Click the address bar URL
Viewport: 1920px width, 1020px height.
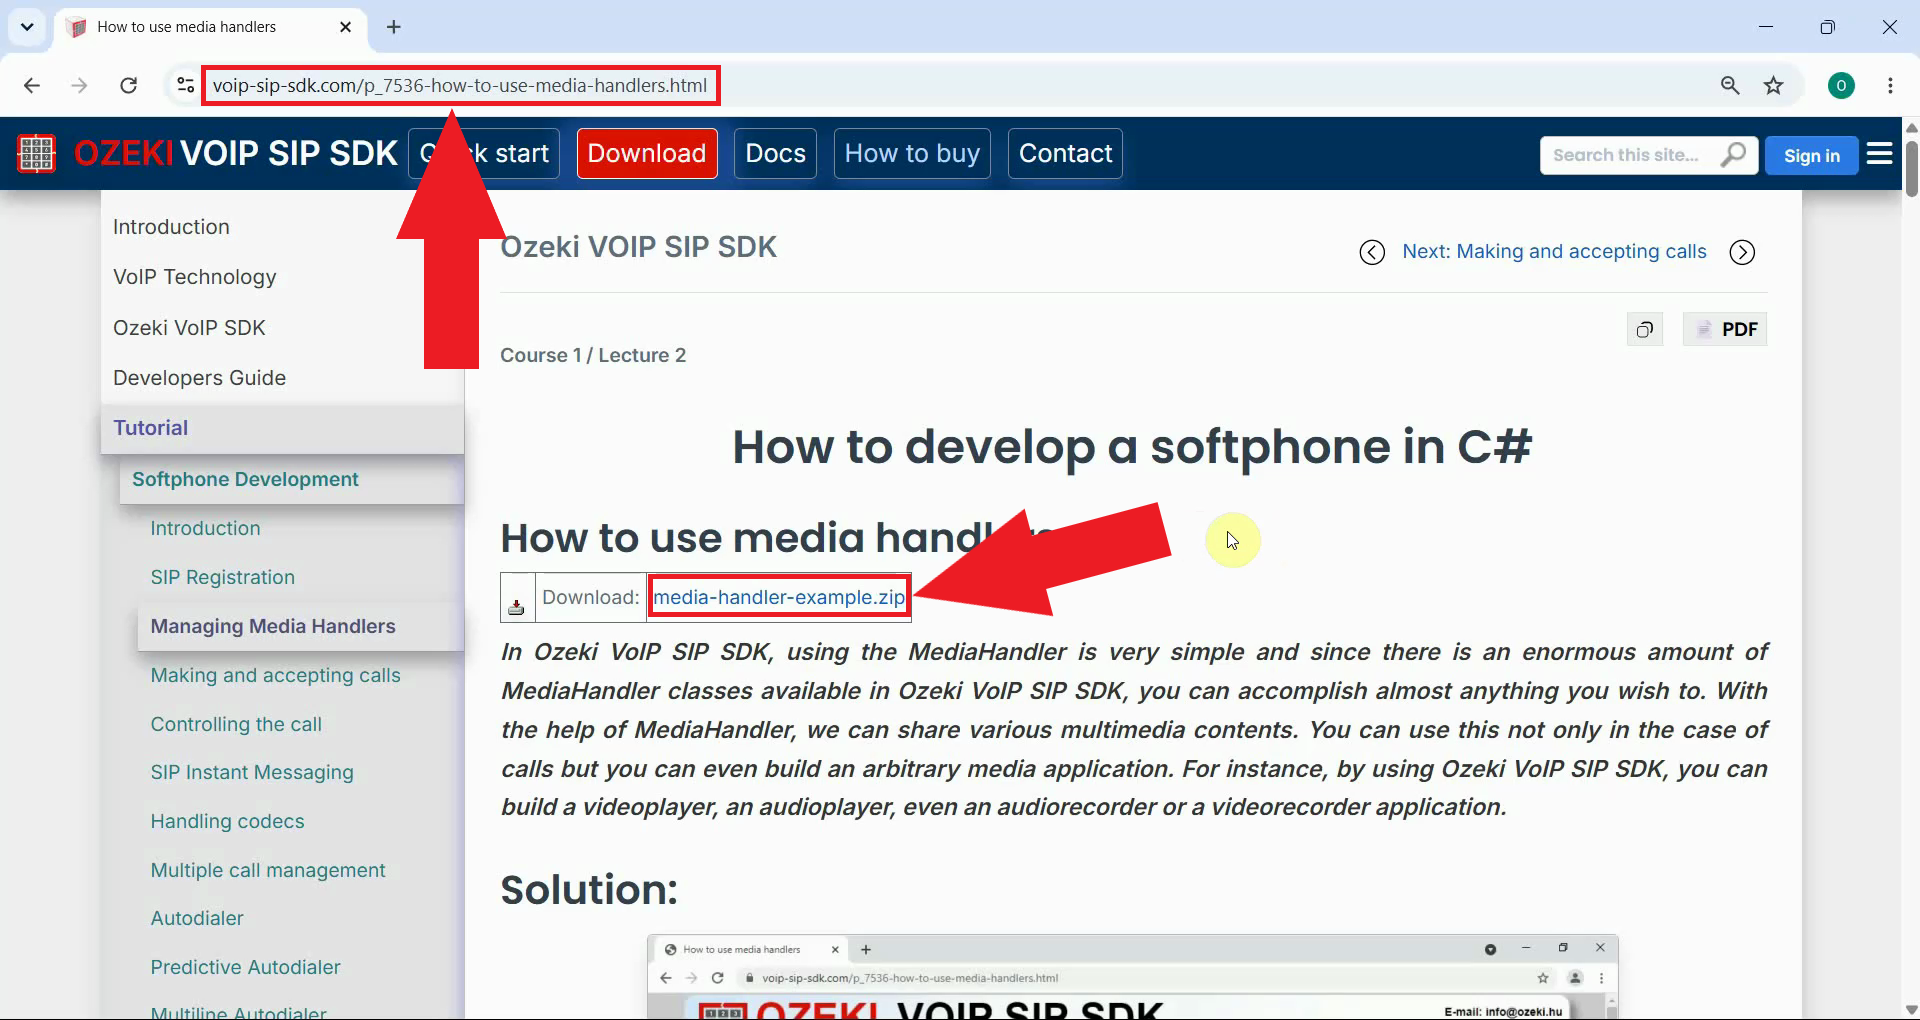point(460,85)
